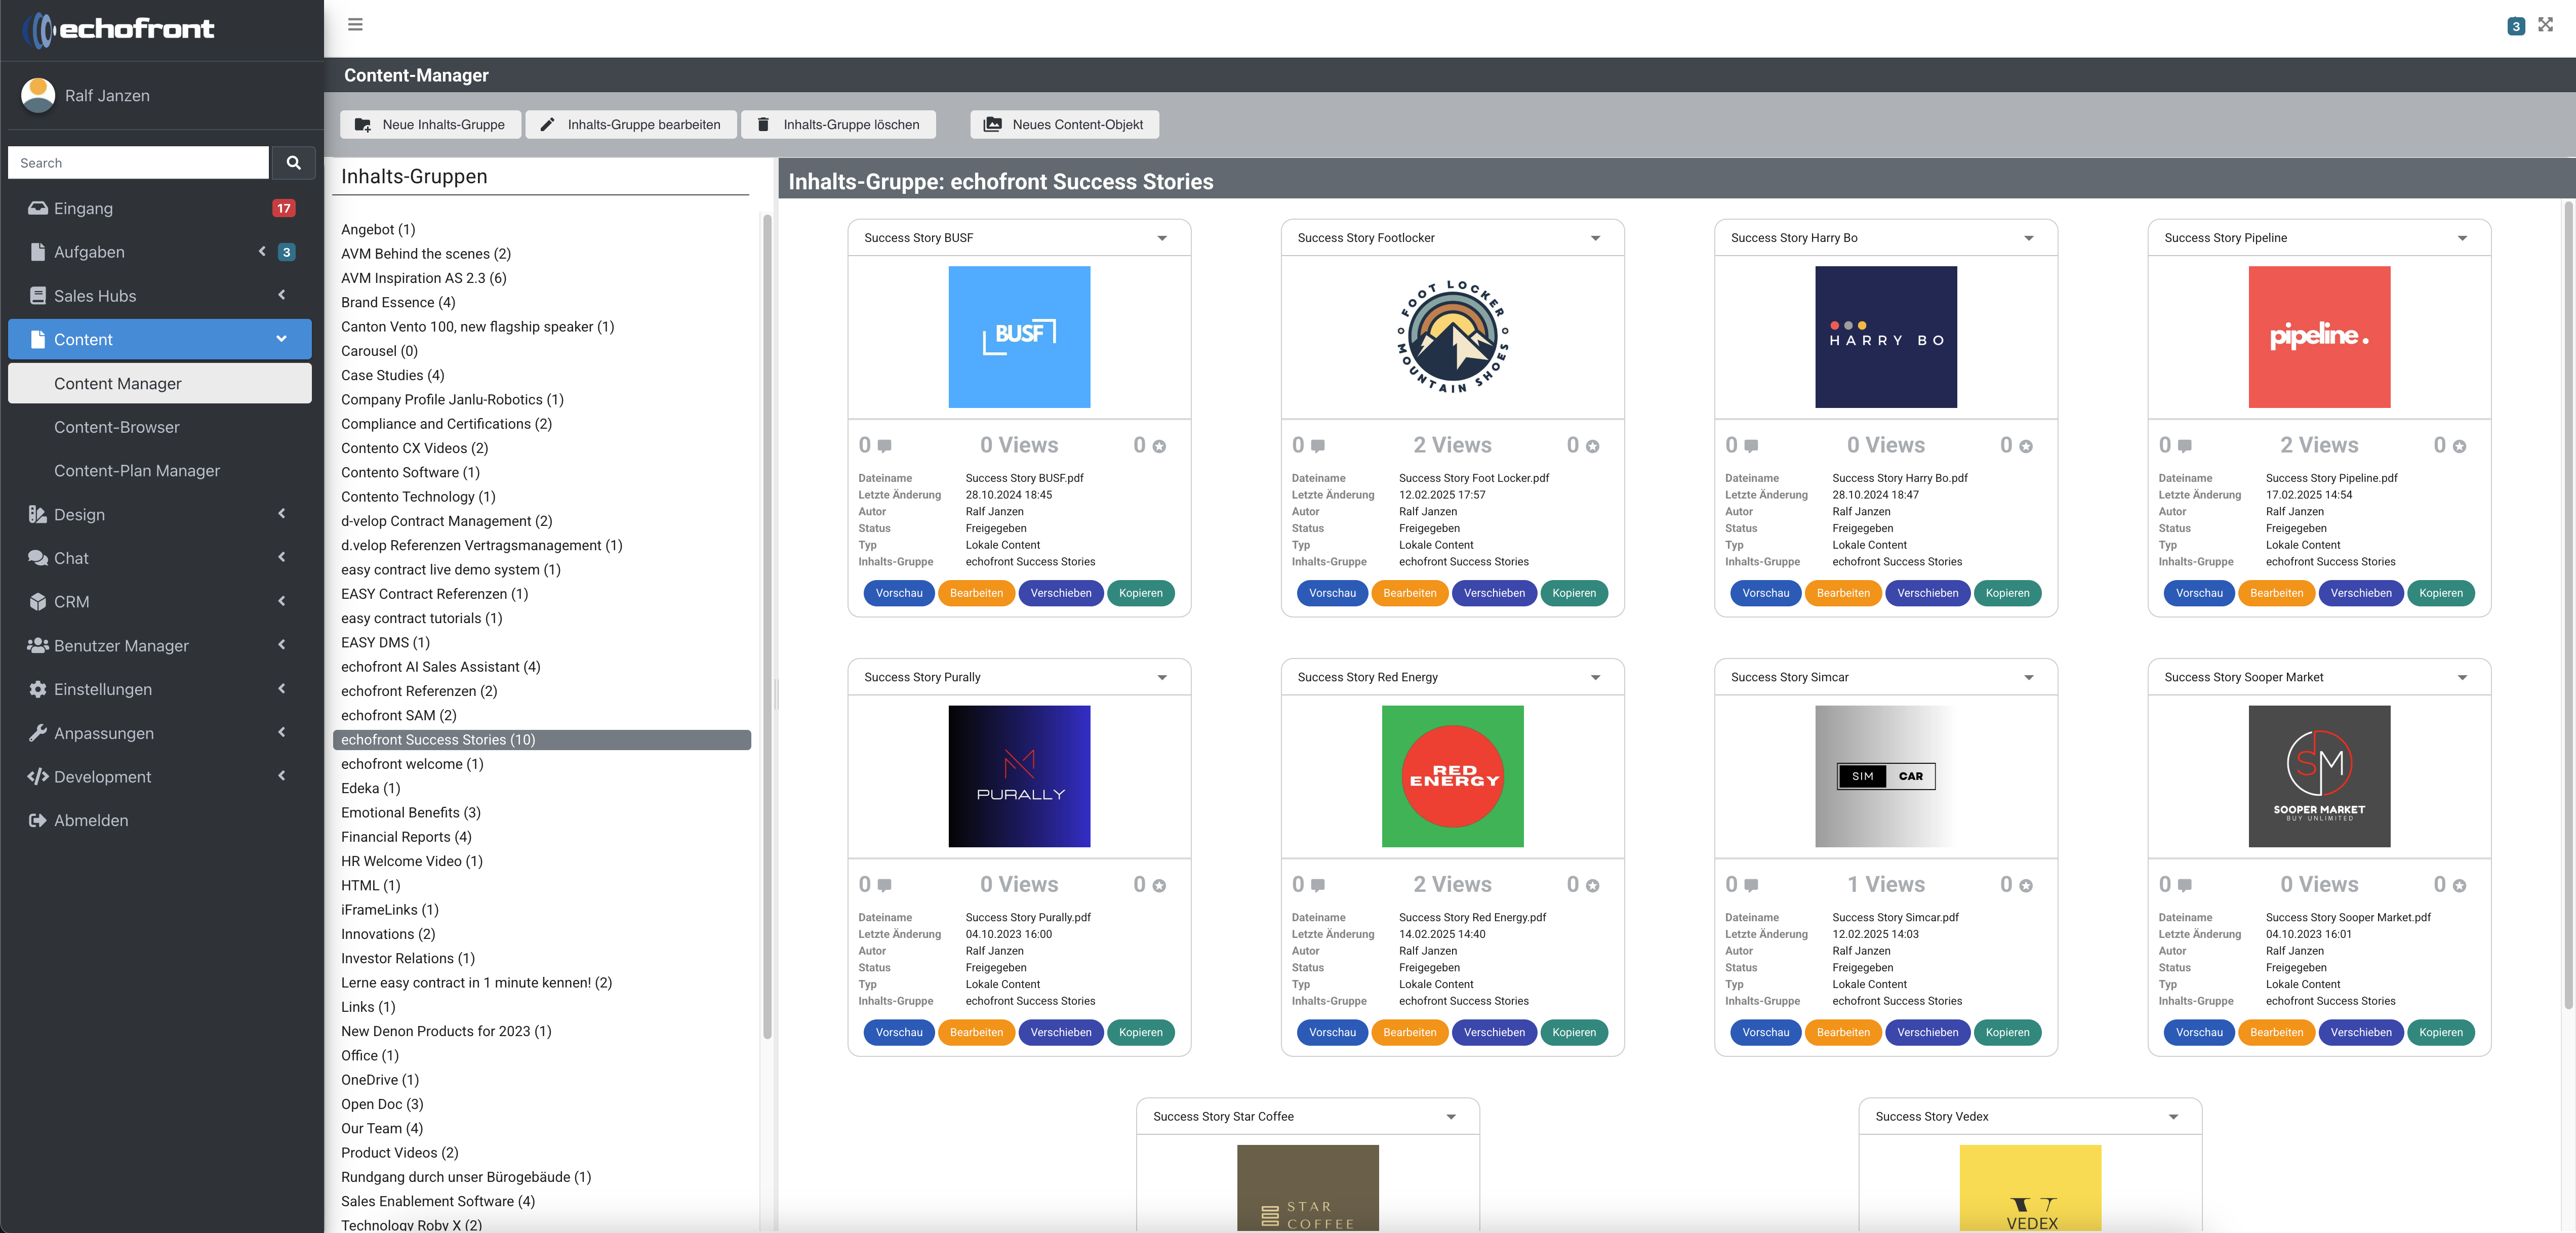Expand Success Story Red Energy dropdown arrow
2576x1233 pixels.
[1596, 677]
